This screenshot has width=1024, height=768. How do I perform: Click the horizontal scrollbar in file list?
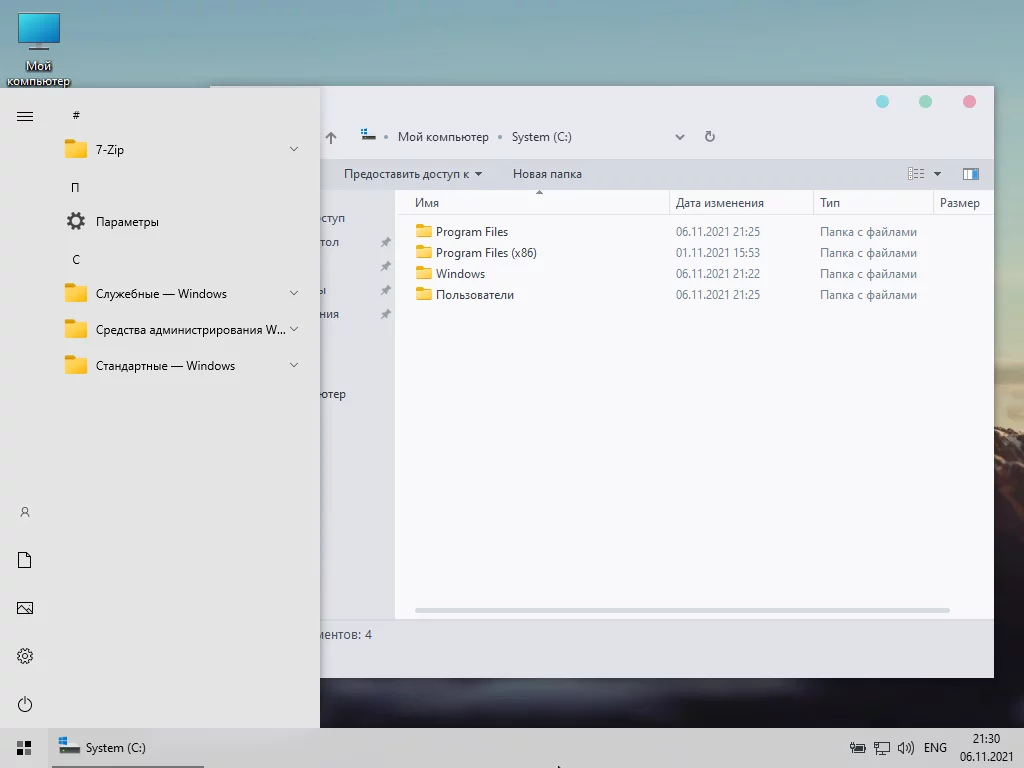click(x=682, y=611)
